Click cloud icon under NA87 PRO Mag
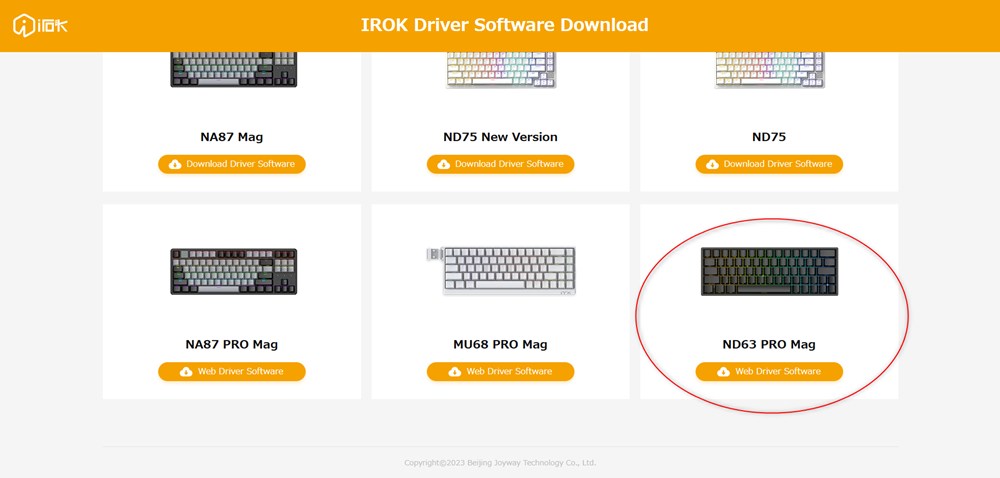Image resolution: width=1000 pixels, height=478 pixels. (x=186, y=372)
